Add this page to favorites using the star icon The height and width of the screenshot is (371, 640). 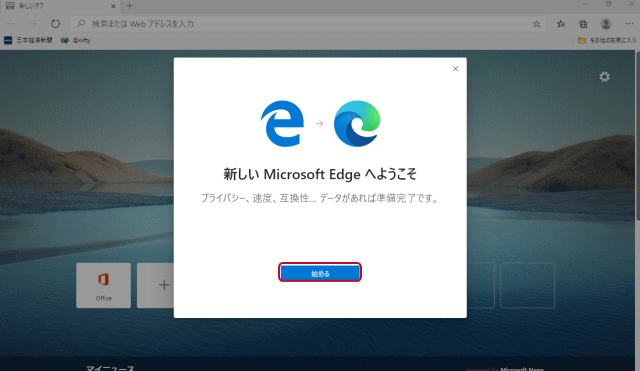pyautogui.click(x=537, y=24)
